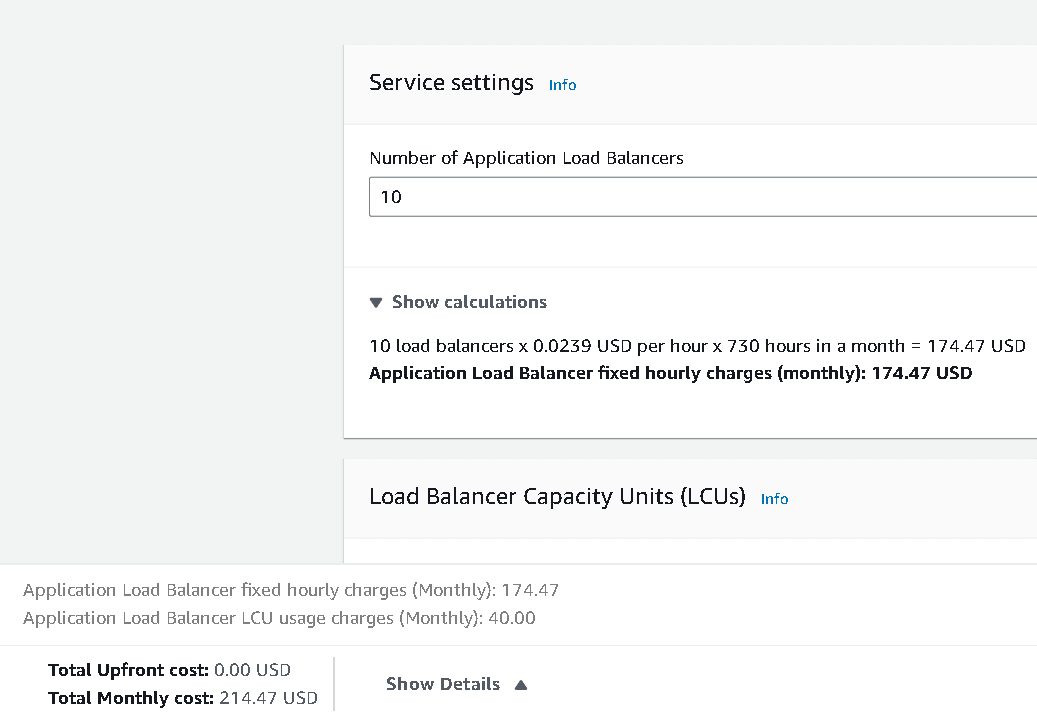
Task: Focus the Number of Application Load Balancers field
Action: [x=703, y=196]
